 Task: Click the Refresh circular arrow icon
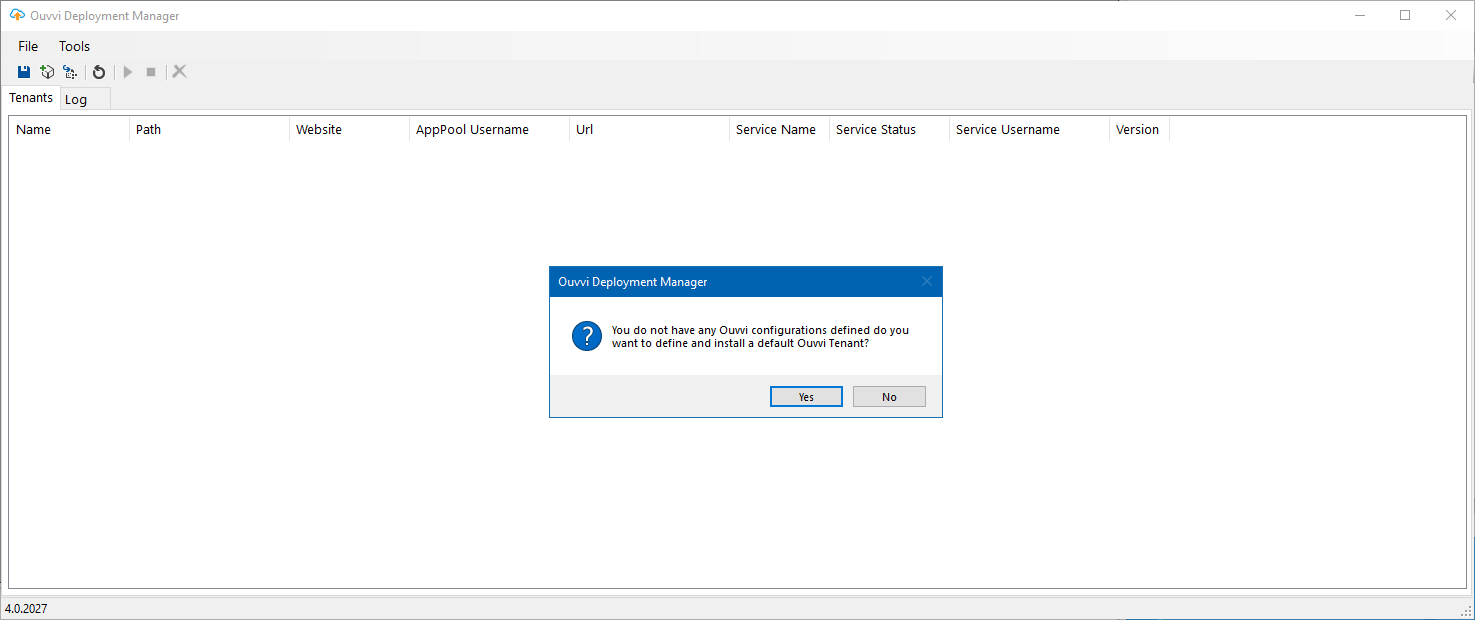coord(99,72)
